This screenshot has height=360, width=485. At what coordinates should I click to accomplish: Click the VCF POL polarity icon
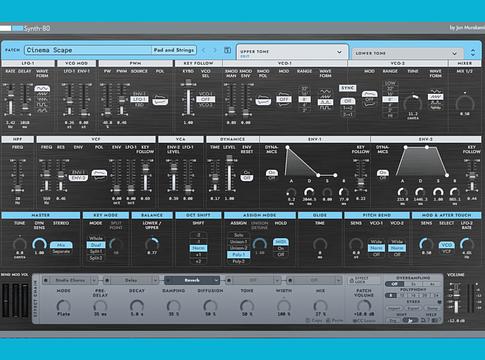pos(99,174)
